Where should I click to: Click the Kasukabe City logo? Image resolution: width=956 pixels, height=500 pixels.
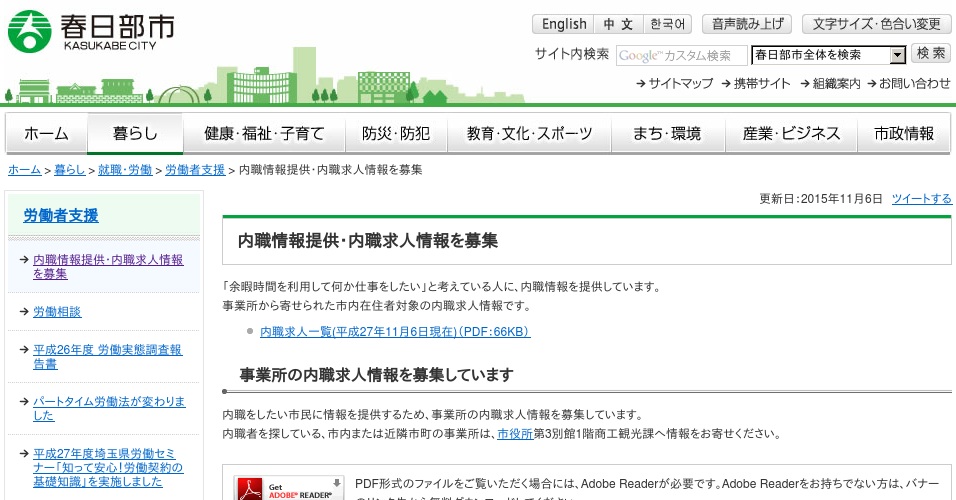(92, 31)
